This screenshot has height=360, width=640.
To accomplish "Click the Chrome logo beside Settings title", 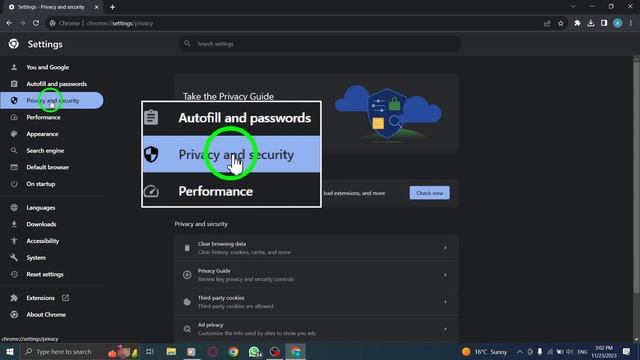I will (13, 44).
